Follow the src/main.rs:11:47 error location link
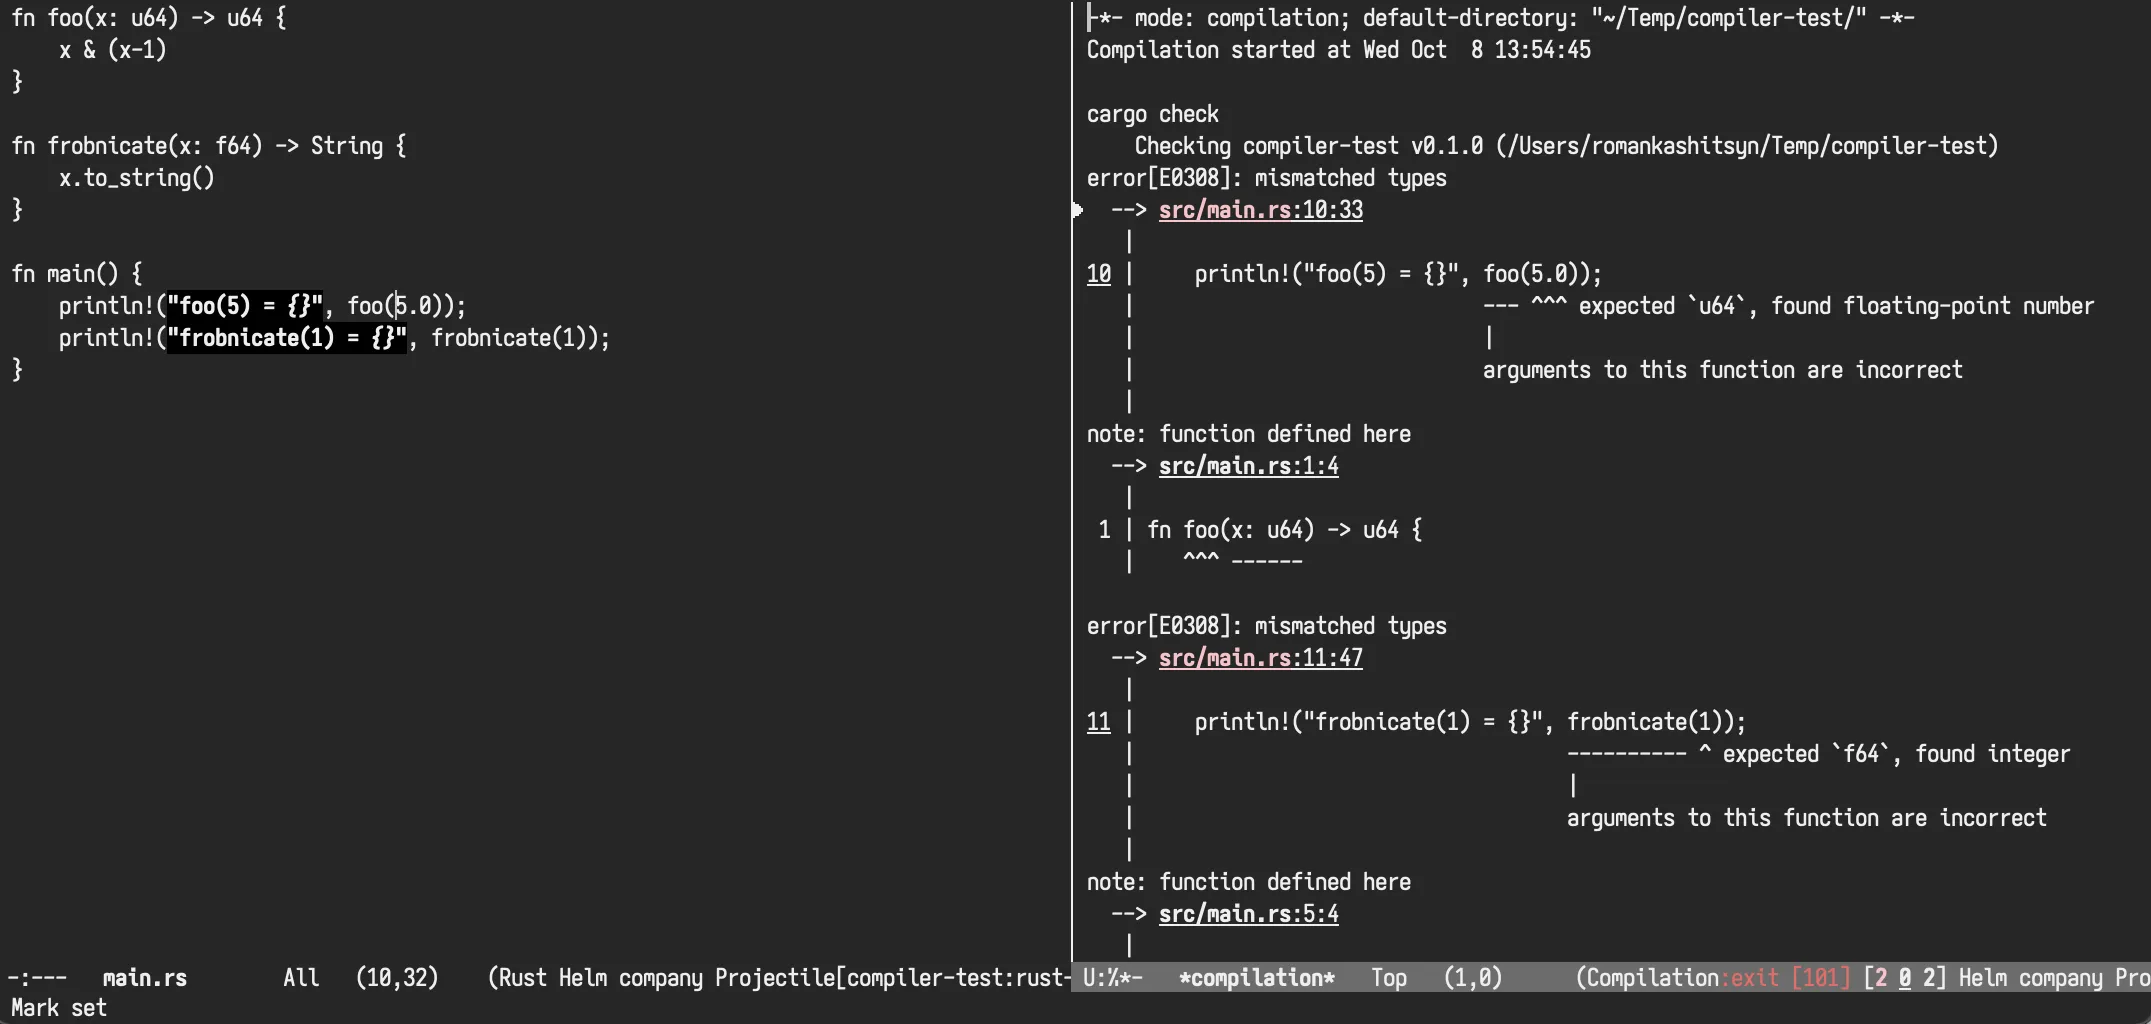Image resolution: width=2151 pixels, height=1024 pixels. [1260, 658]
